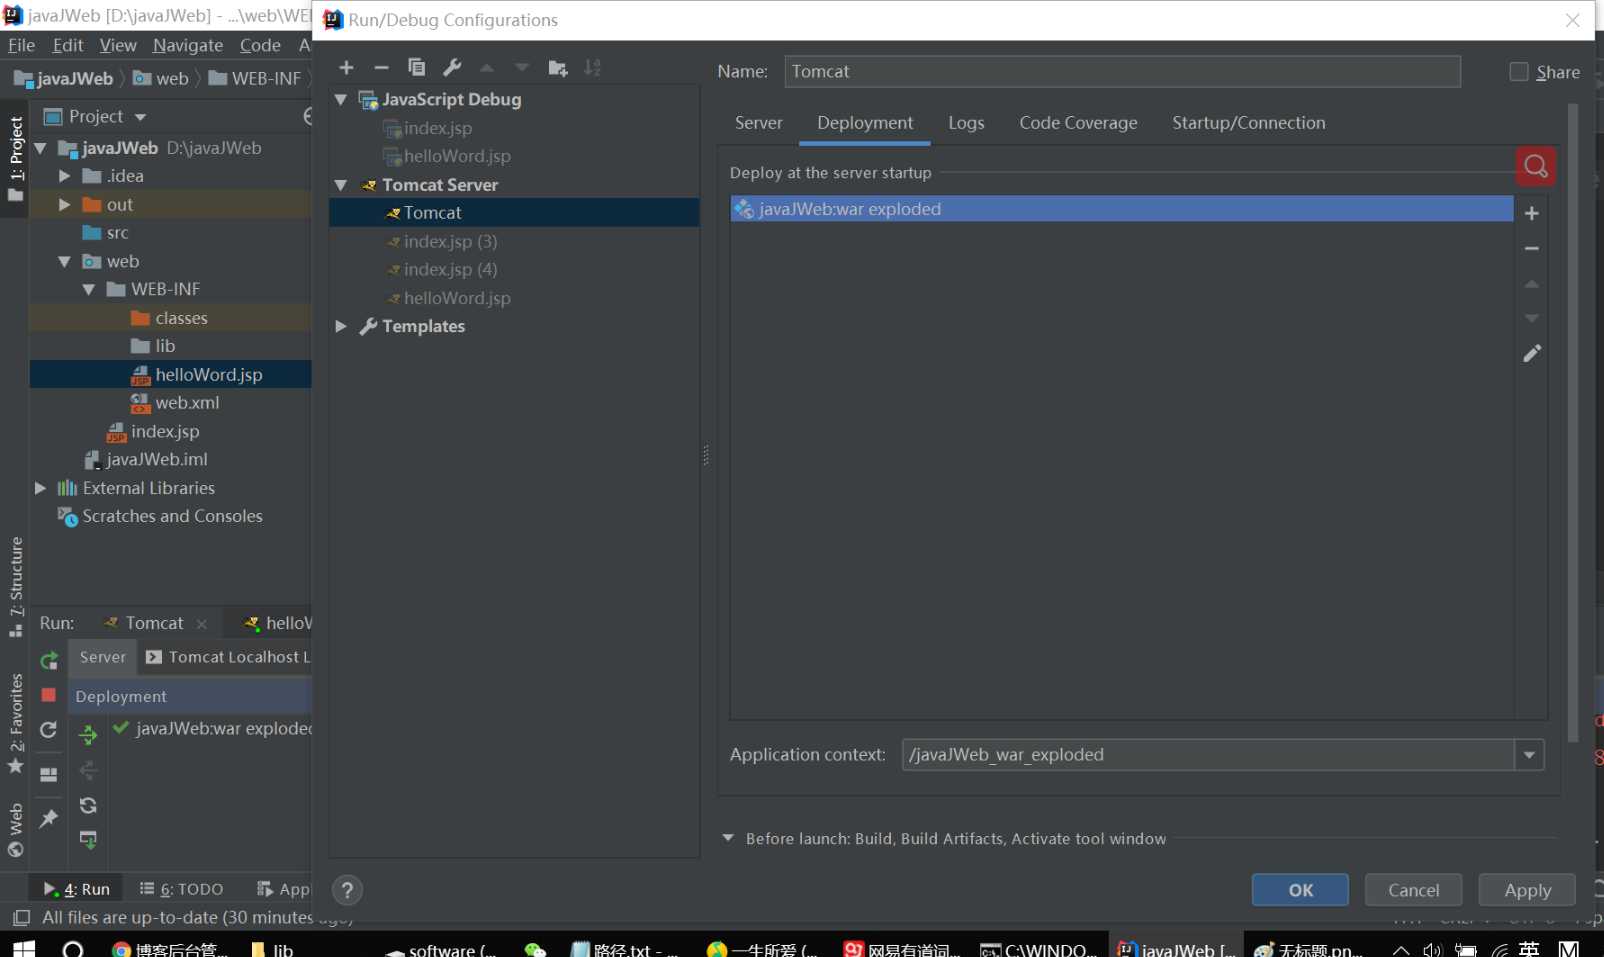Click the Apply button
The width and height of the screenshot is (1604, 957).
[1527, 890]
